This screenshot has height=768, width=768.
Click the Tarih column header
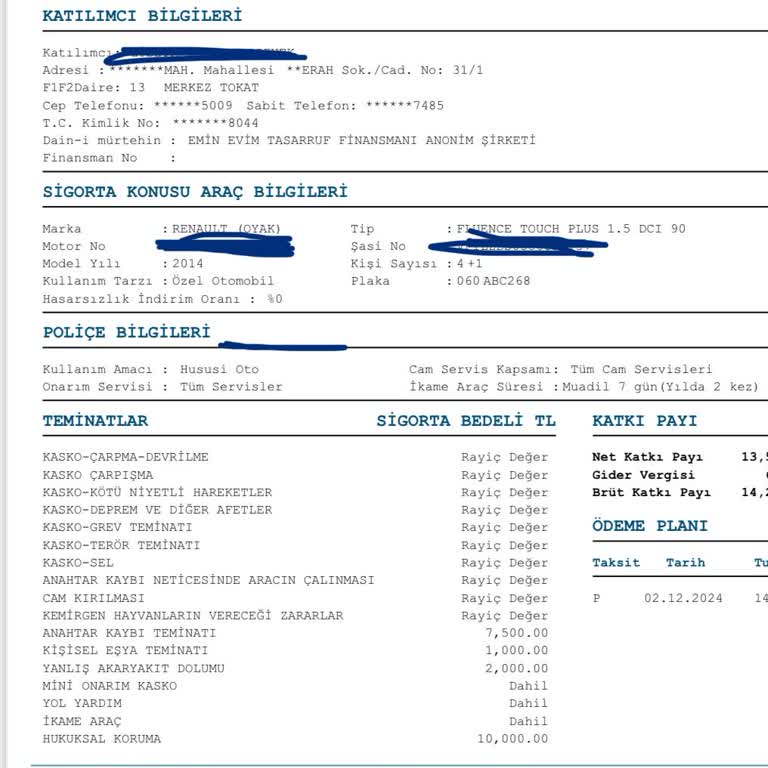click(x=685, y=562)
